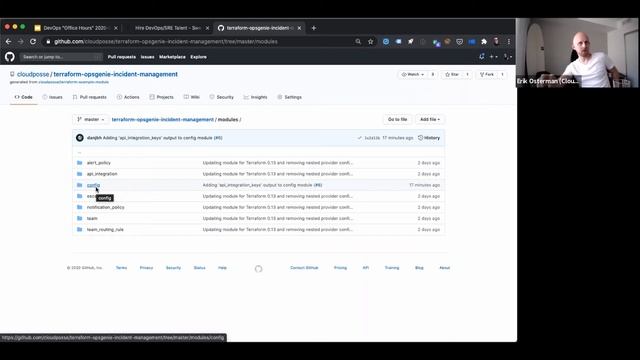Image resolution: width=640 pixels, height=360 pixels.
Task: Switch to the DevOps Office Hours browser tab
Action: tap(76, 28)
